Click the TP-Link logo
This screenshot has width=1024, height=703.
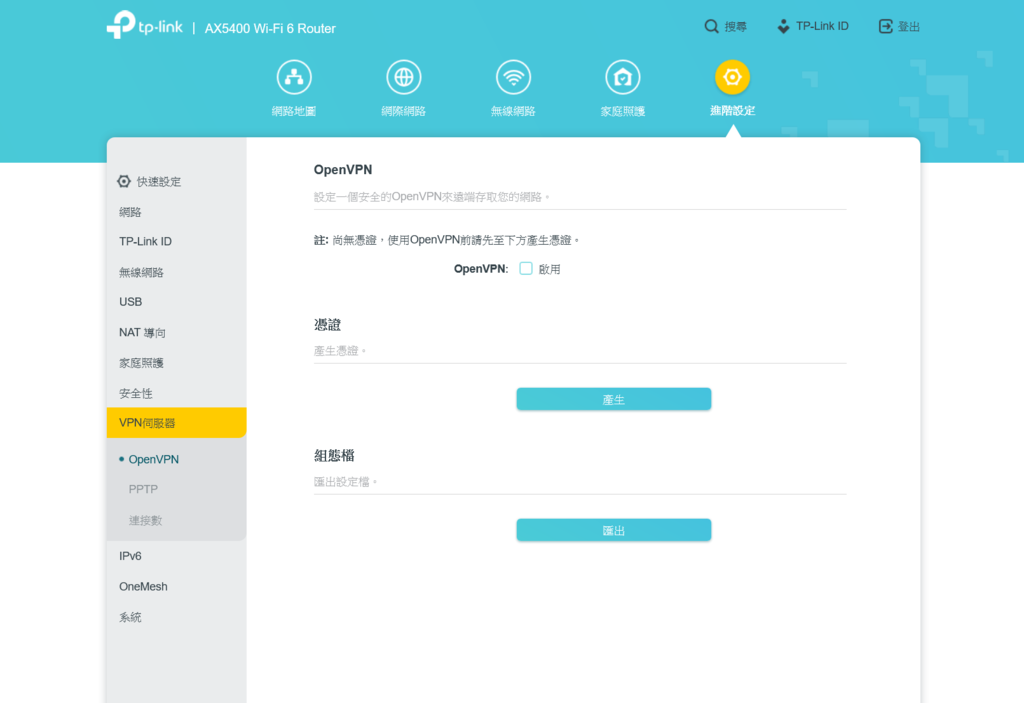coord(145,25)
